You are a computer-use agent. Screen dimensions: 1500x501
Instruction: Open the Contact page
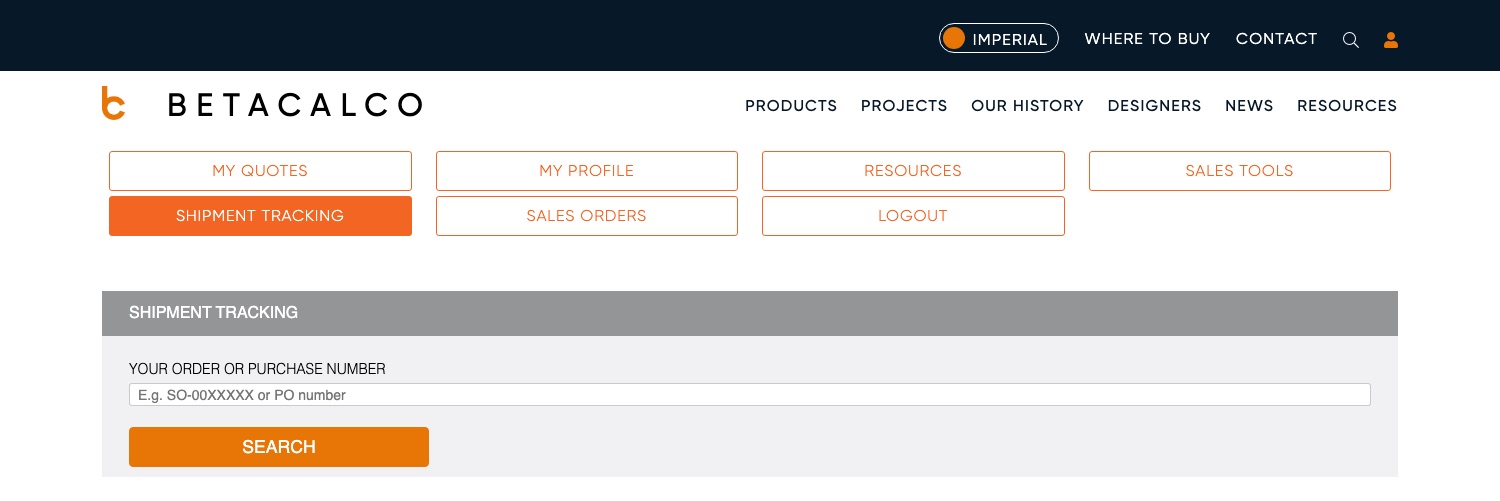(1276, 39)
